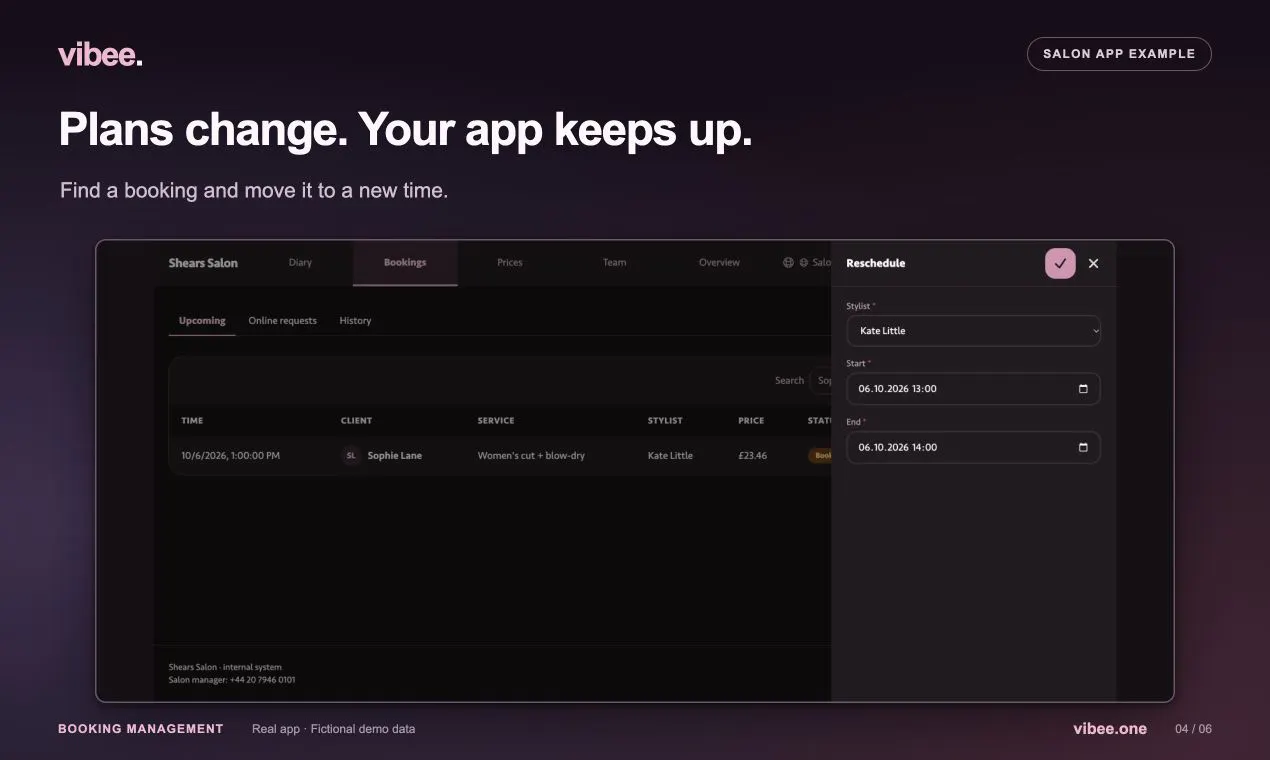Click the vibee. logo
1270x760 pixels.
(100, 55)
